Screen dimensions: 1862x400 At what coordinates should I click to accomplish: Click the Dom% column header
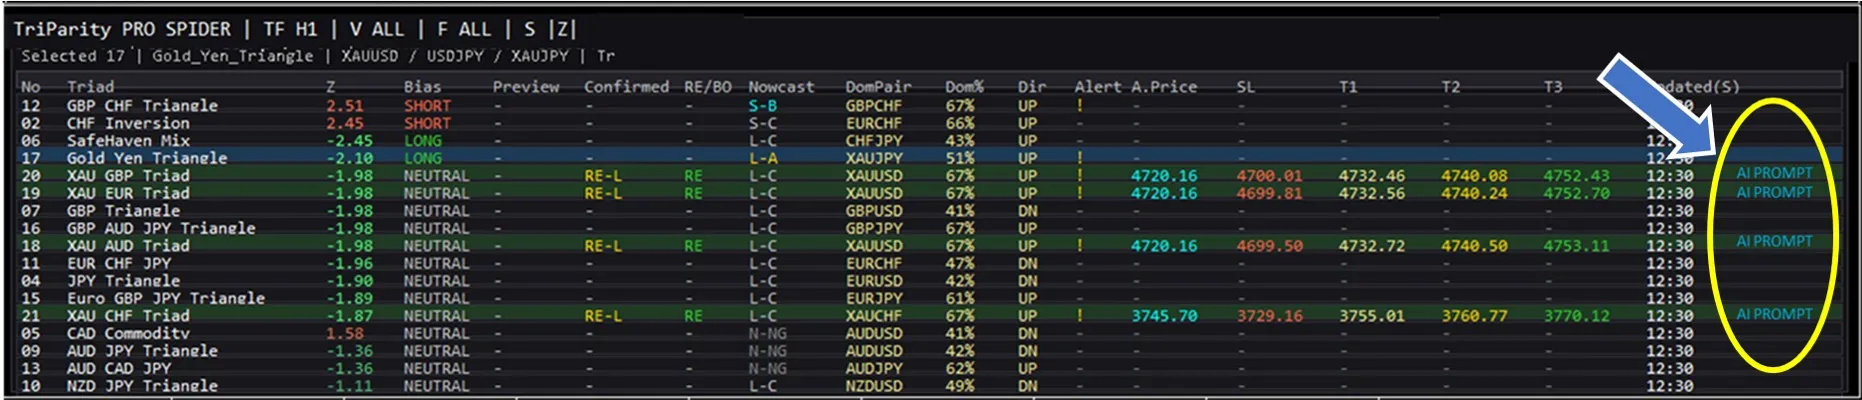[x=964, y=87]
